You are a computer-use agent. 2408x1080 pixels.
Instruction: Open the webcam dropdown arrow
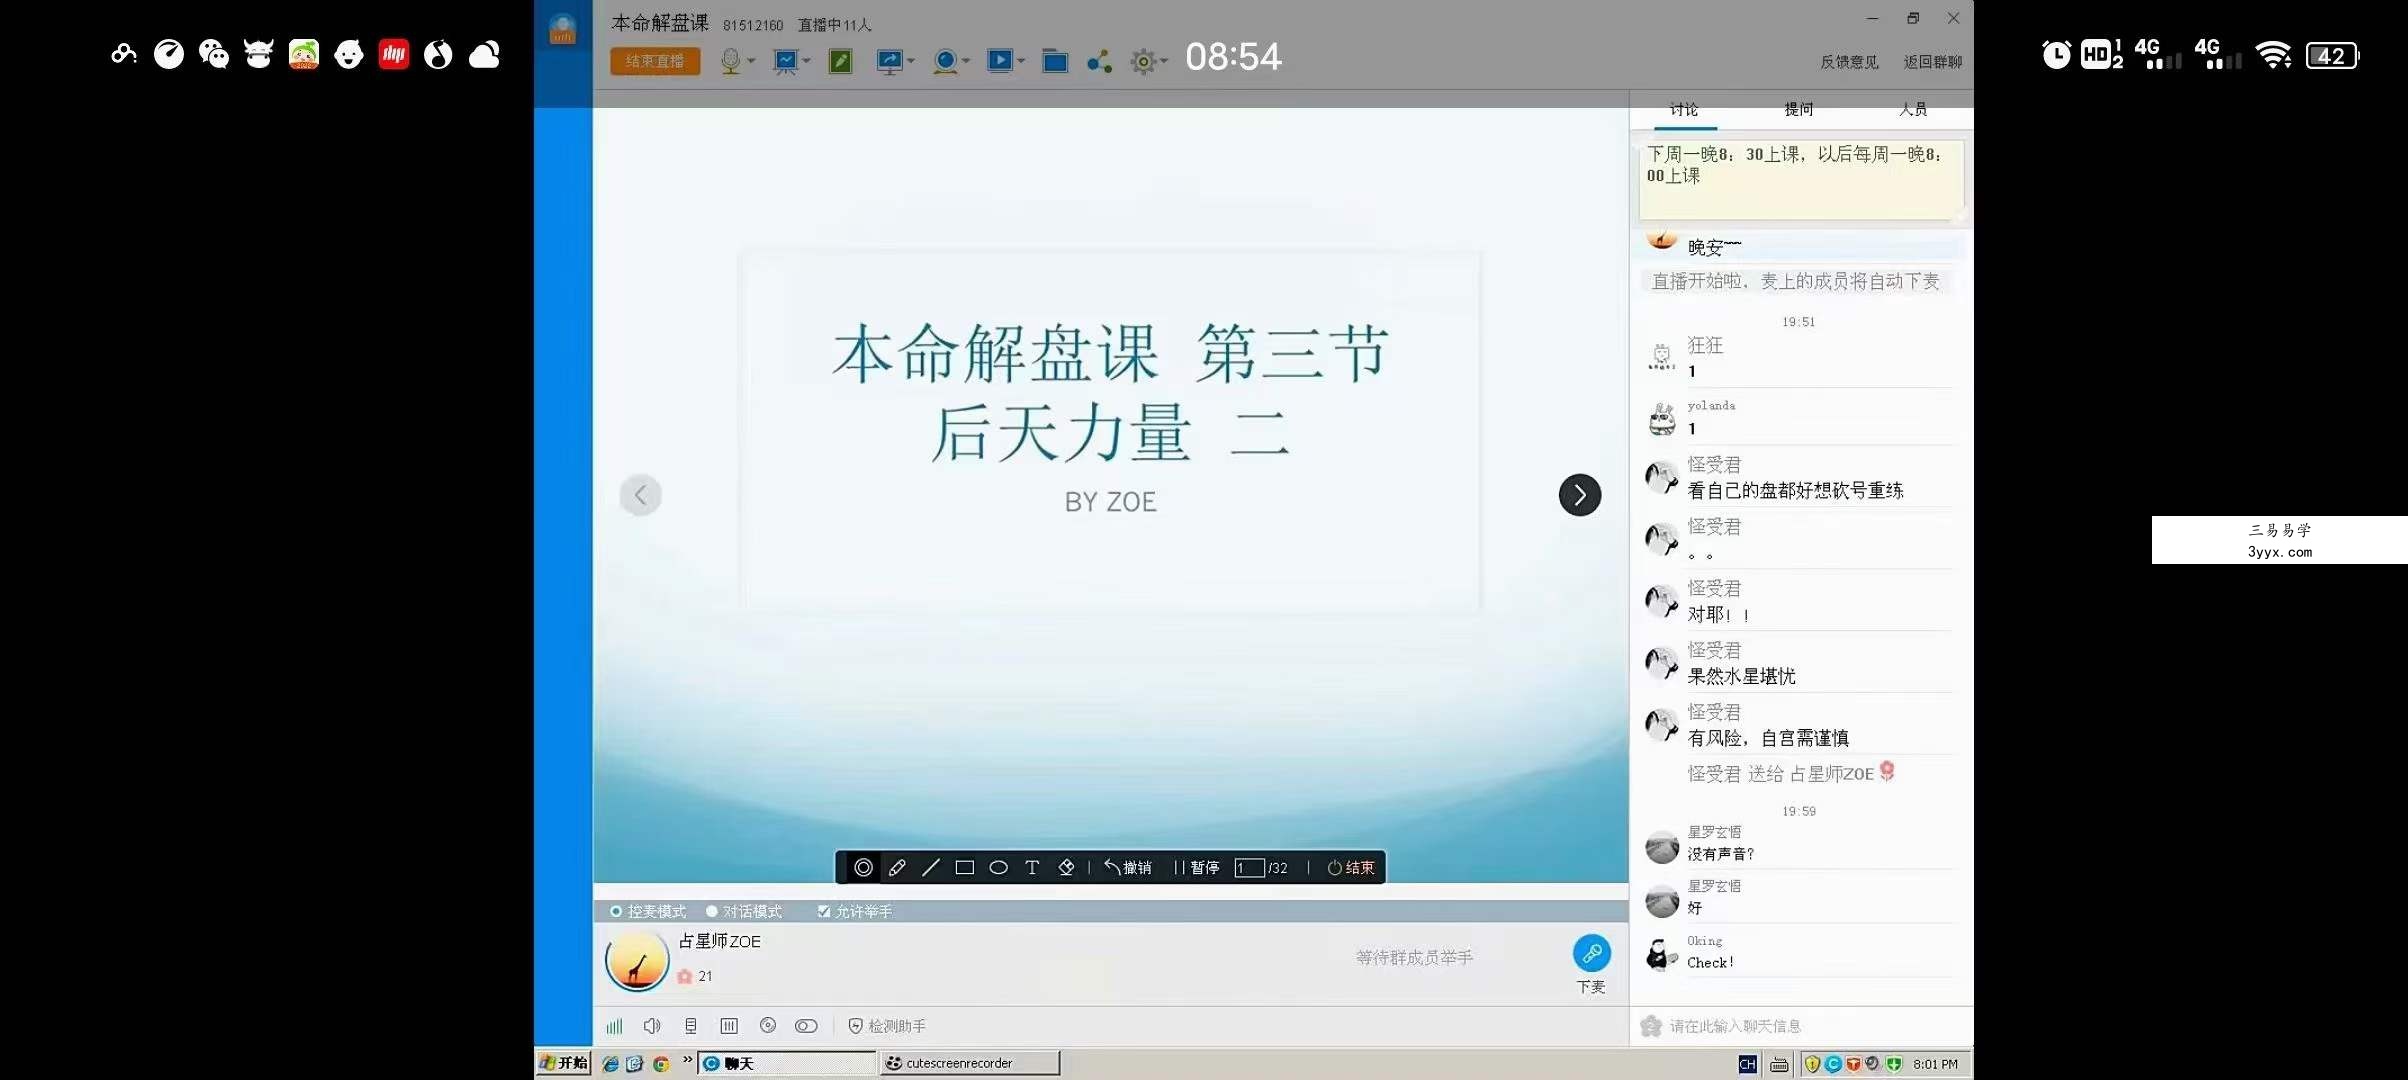(966, 61)
